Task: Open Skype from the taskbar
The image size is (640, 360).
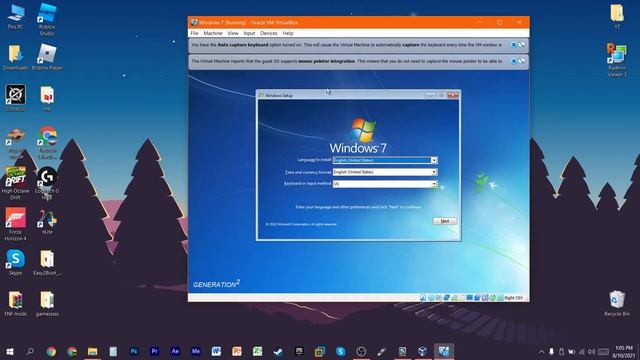Action: pyautogui.click(x=340, y=351)
